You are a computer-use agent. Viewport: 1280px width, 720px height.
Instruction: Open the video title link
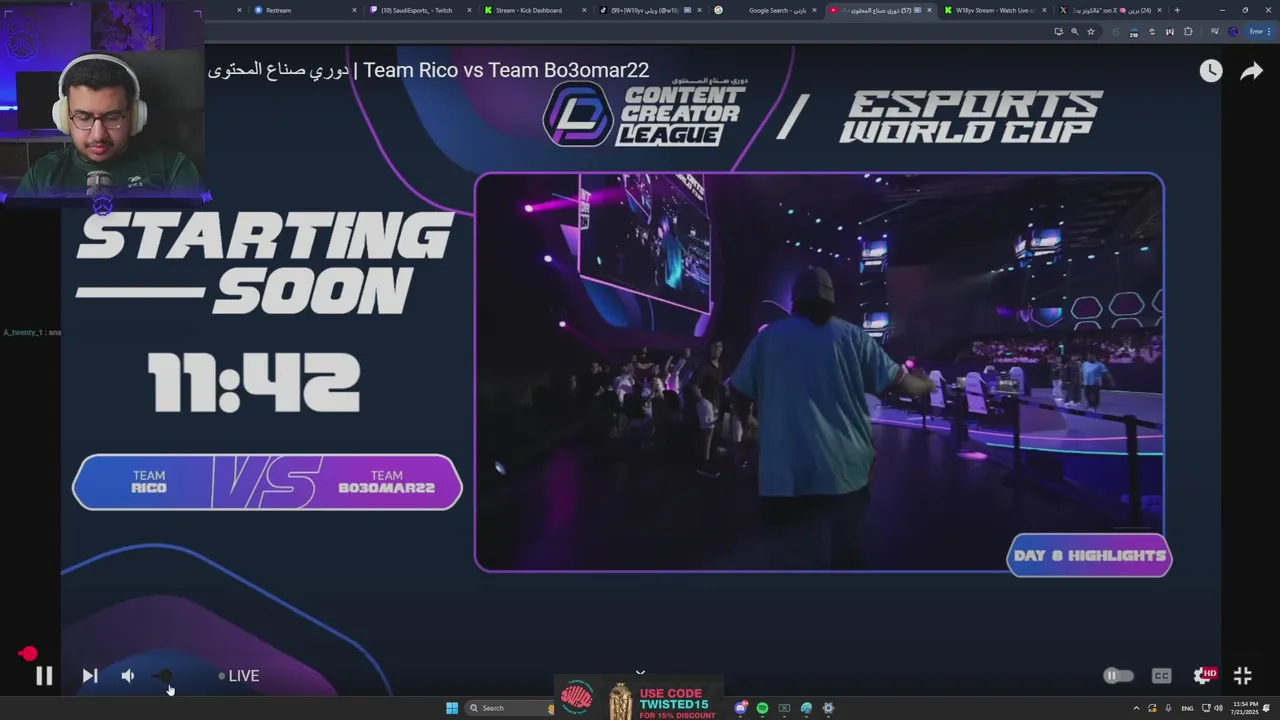(428, 70)
